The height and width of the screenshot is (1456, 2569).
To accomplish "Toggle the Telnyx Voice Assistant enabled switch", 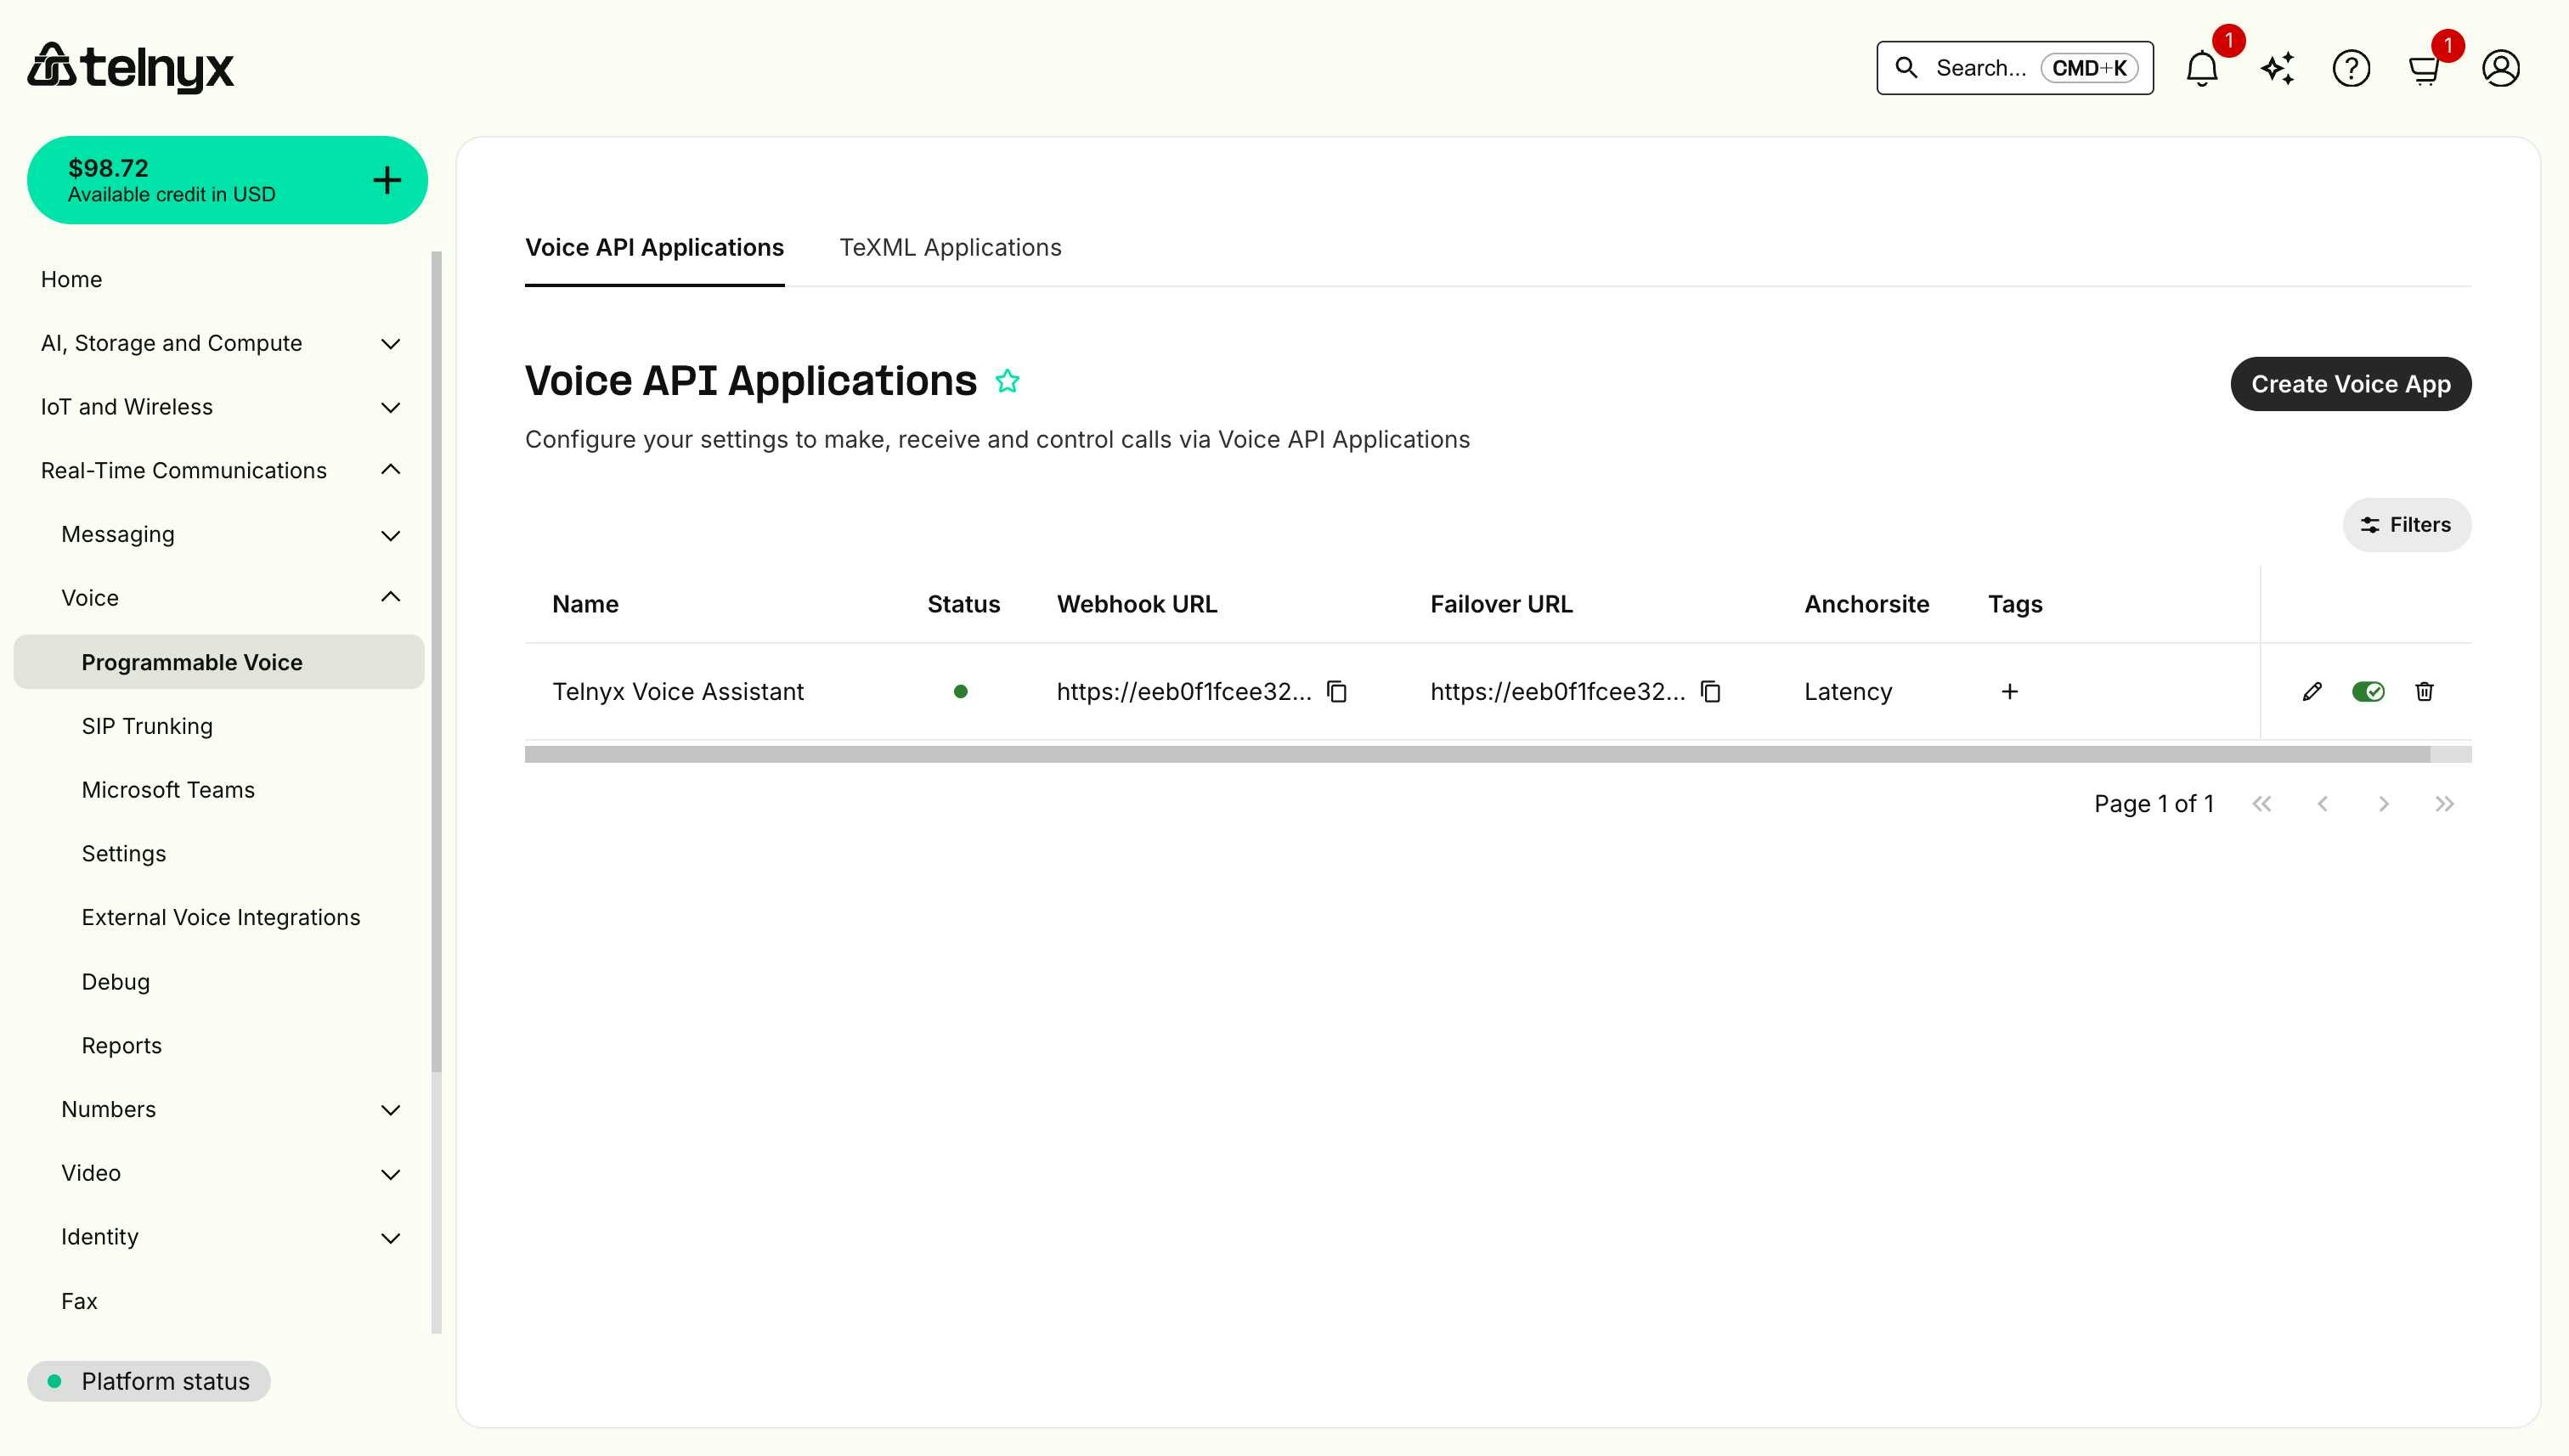I will [x=2368, y=692].
